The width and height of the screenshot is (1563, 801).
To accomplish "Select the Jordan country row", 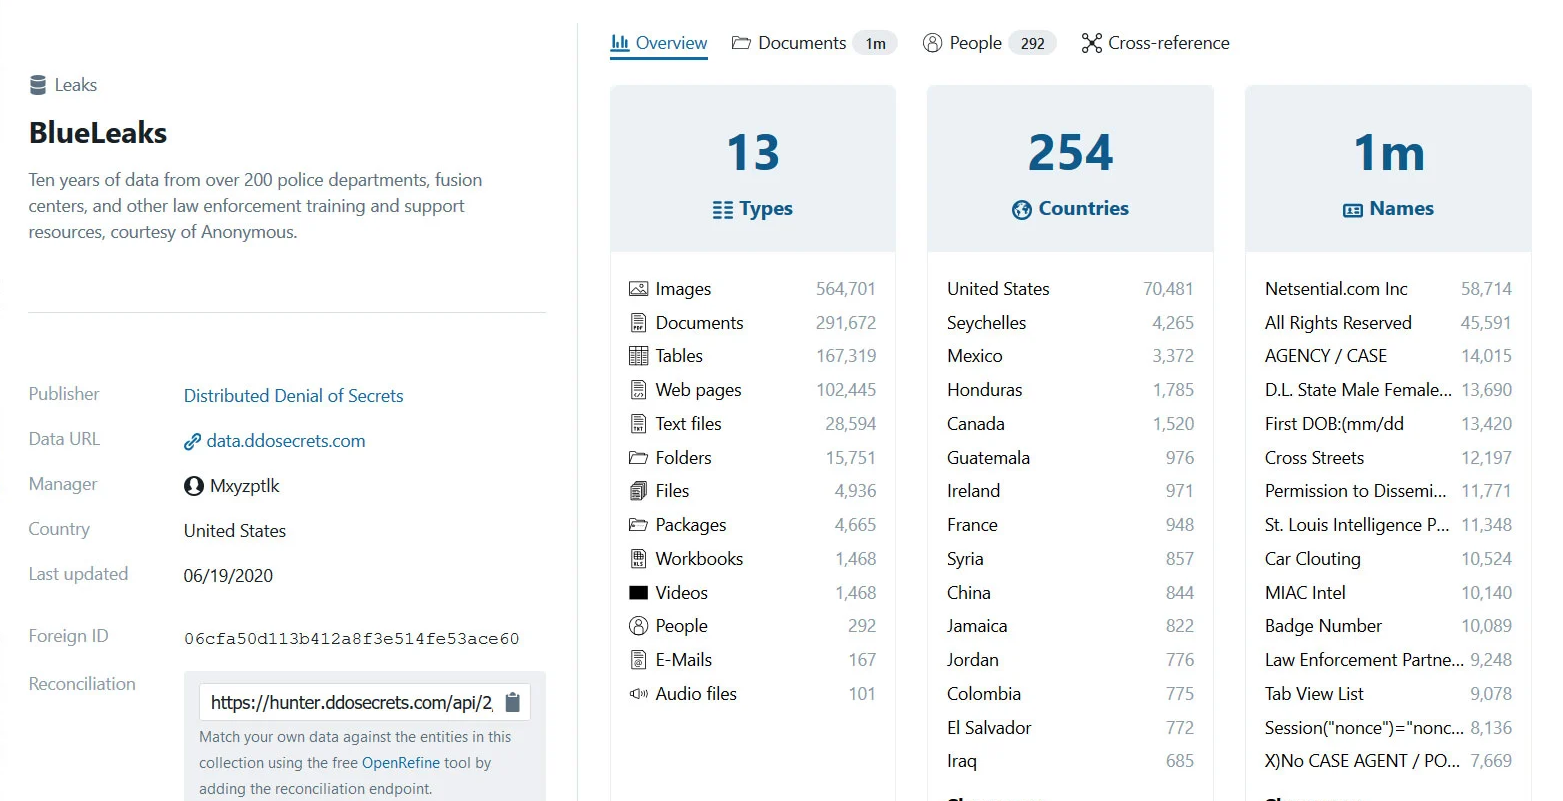I will [1070, 660].
